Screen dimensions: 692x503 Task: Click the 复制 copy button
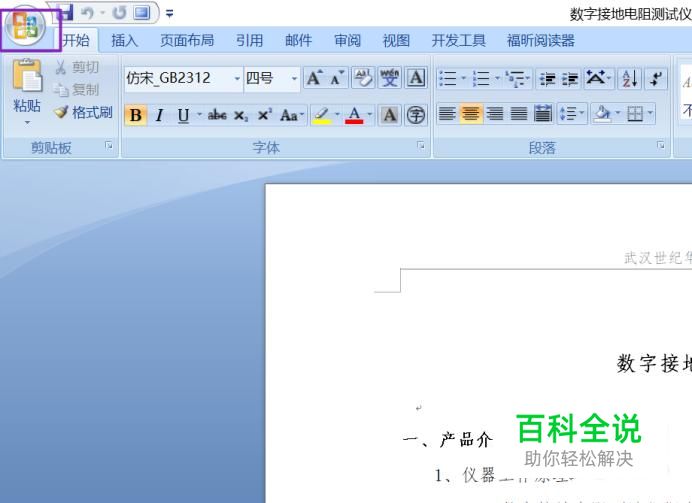coord(77,90)
